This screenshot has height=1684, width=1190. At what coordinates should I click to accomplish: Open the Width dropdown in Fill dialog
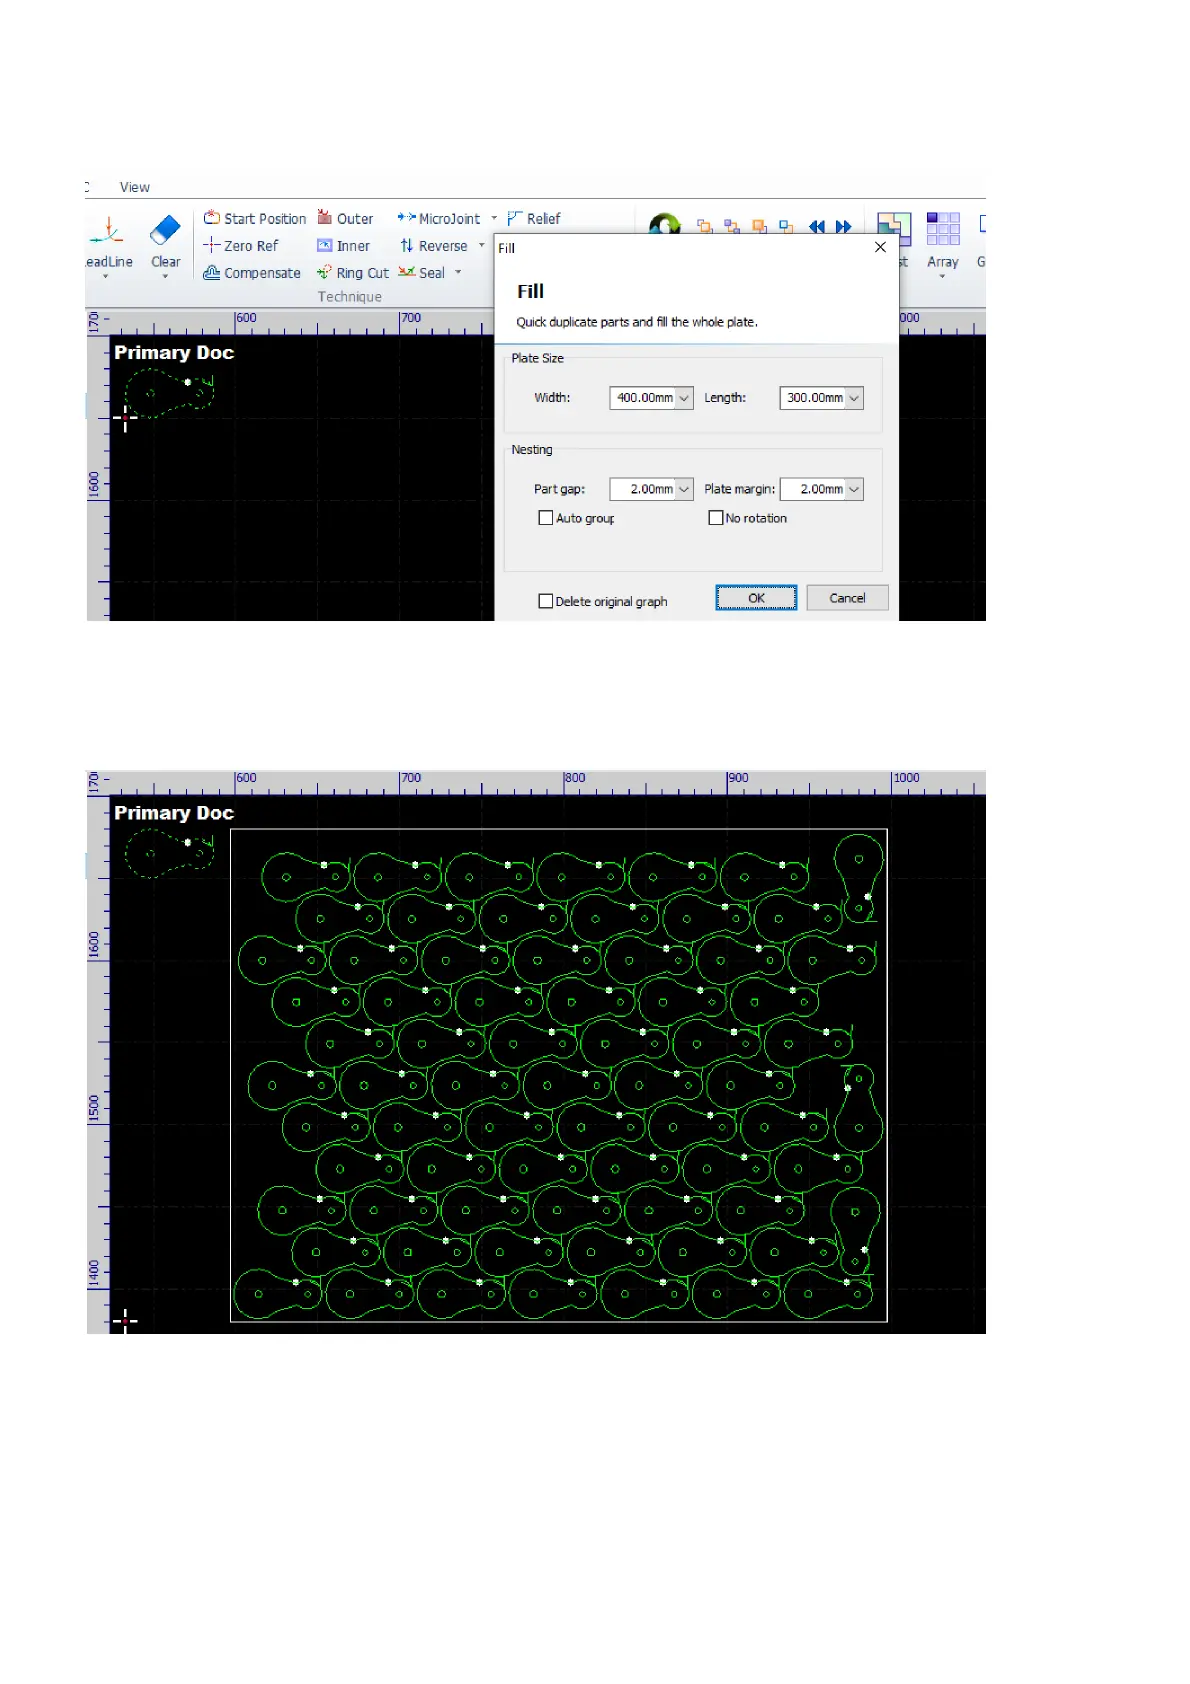[x=684, y=398]
